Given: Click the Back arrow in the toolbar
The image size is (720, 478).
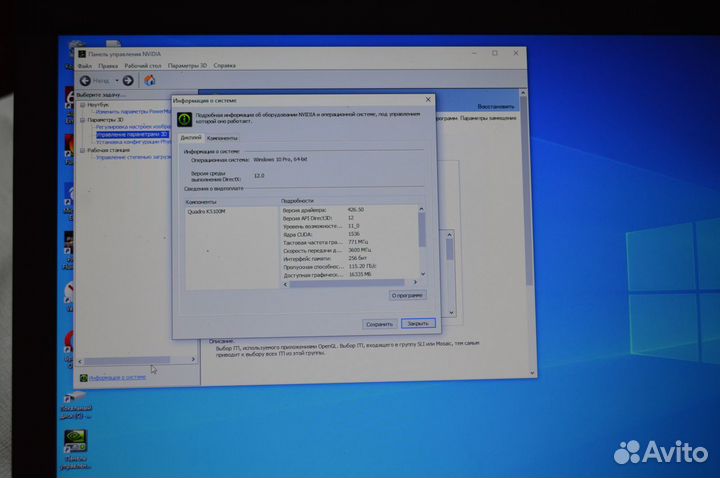Looking at the screenshot, I should (85, 81).
